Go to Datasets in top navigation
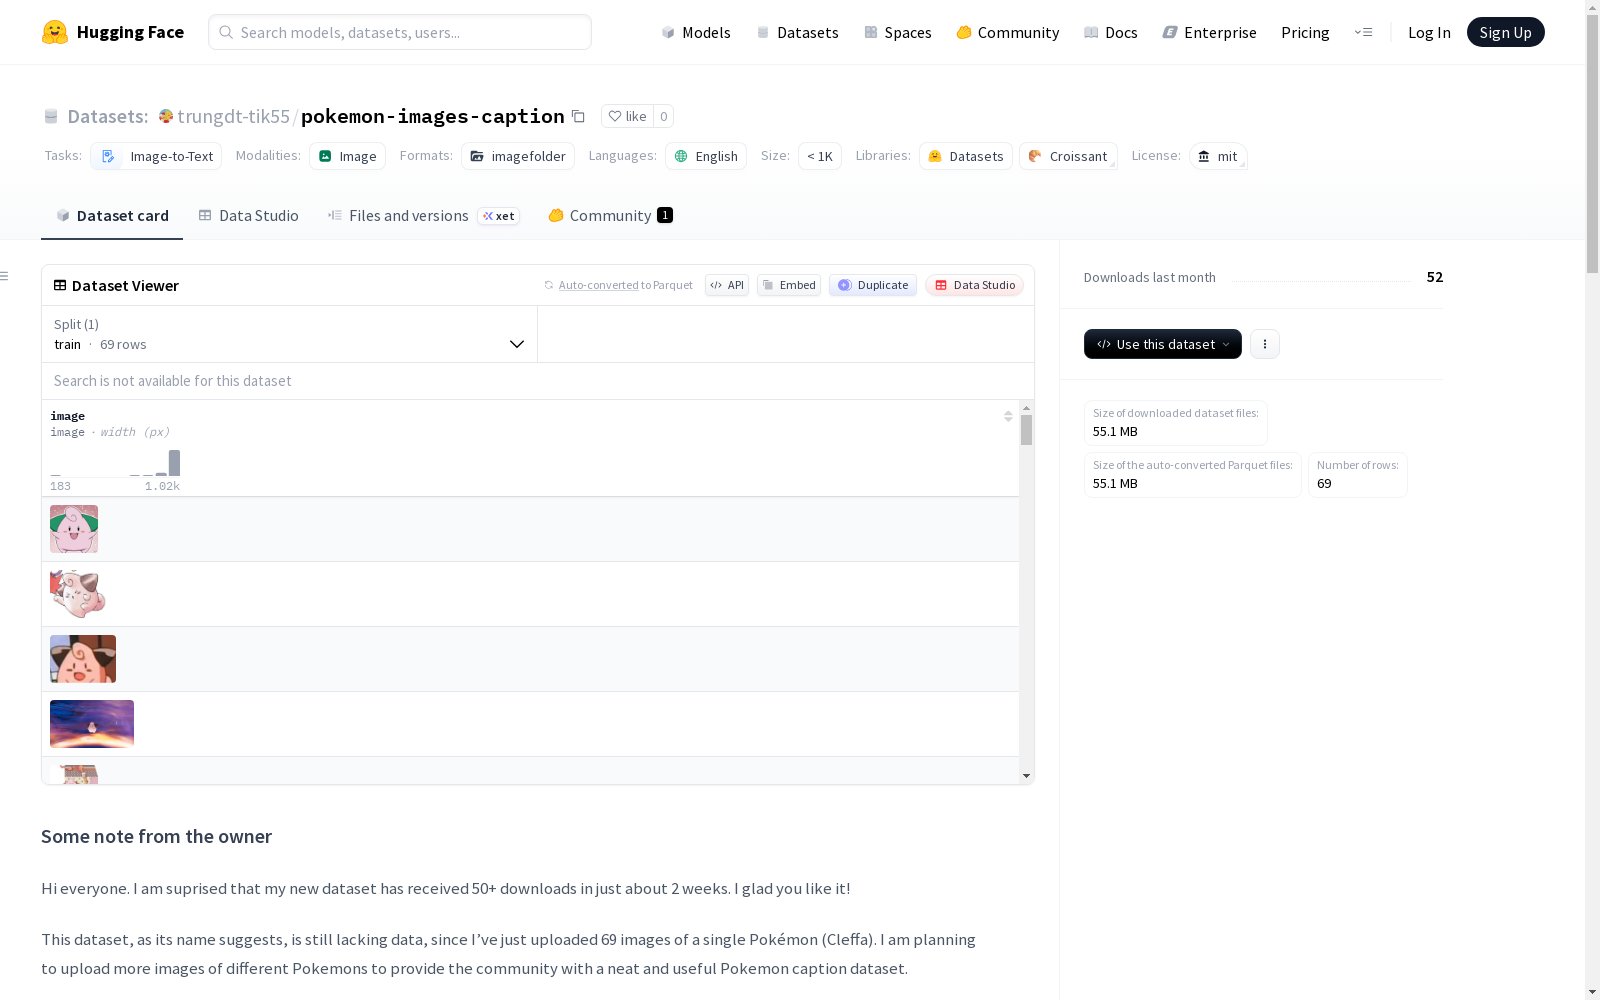Image resolution: width=1600 pixels, height=1000 pixels. coord(797,32)
